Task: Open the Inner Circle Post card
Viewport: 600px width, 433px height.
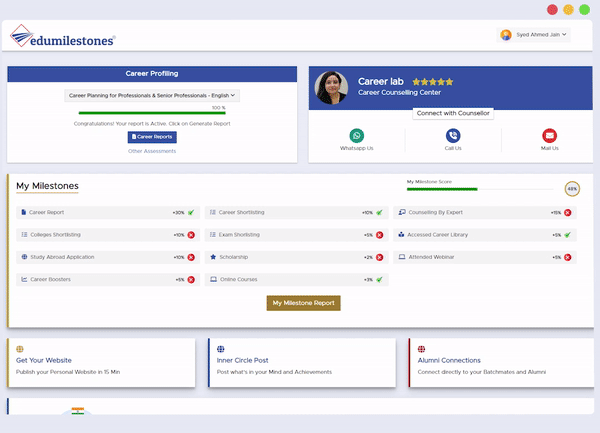Action: tap(302, 363)
